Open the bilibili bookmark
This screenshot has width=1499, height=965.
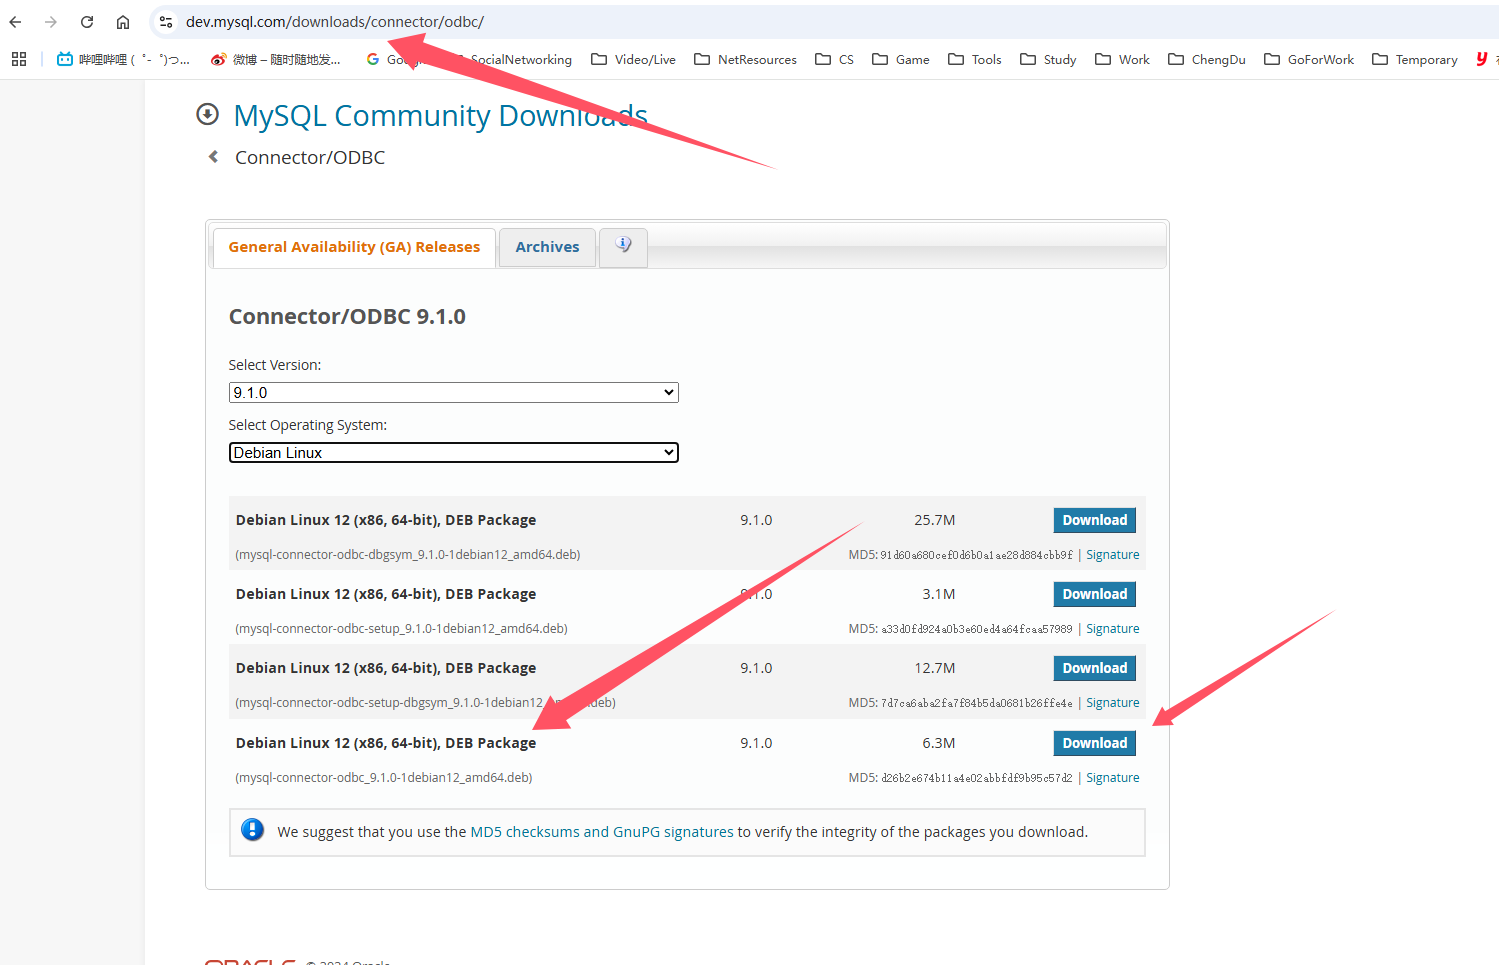click(x=123, y=59)
